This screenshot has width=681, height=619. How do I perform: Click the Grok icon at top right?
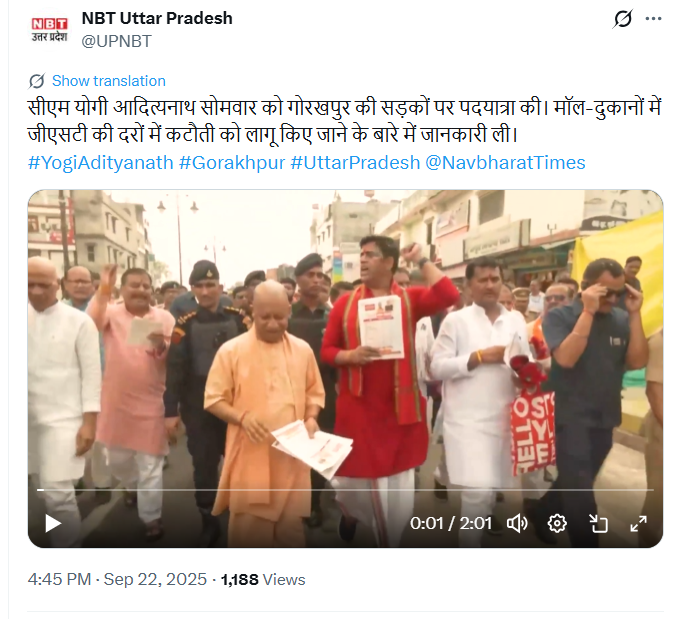coord(623,19)
